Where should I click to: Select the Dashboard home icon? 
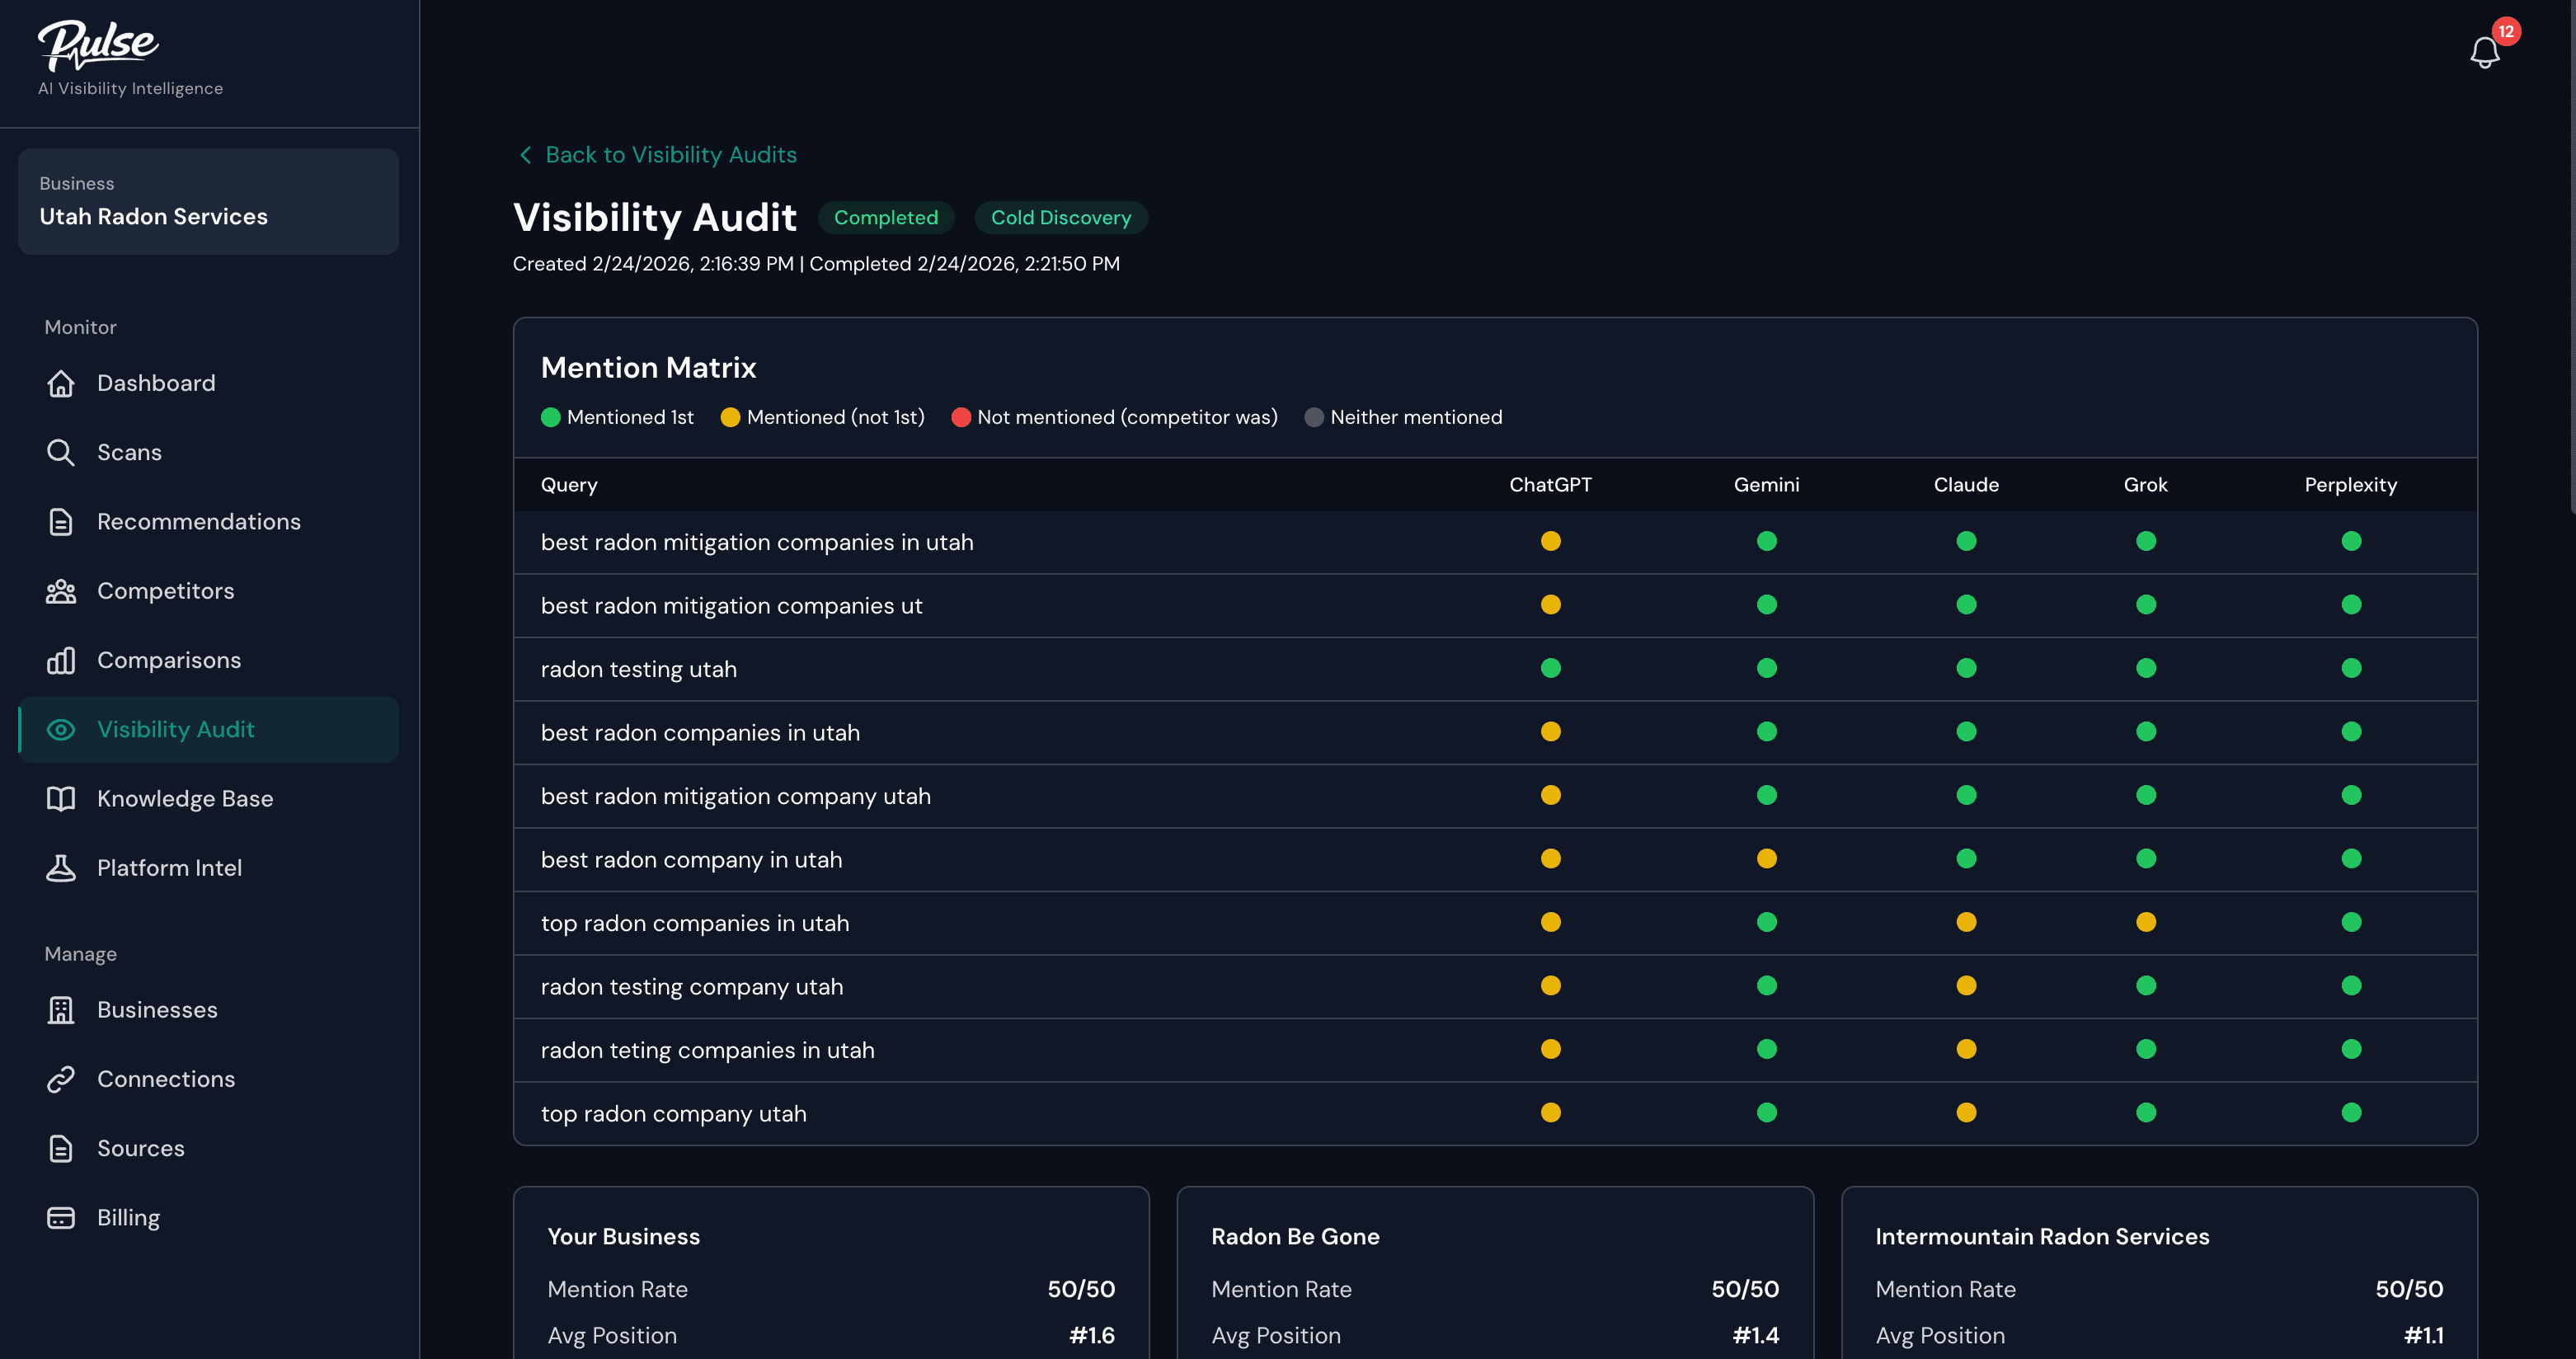point(61,383)
